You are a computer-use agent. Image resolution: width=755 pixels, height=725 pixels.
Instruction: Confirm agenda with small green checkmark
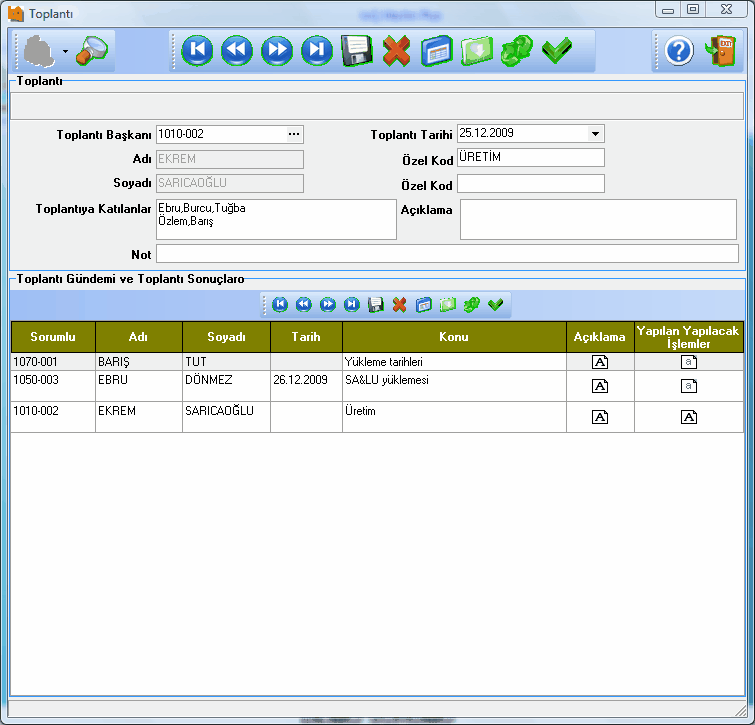click(495, 305)
